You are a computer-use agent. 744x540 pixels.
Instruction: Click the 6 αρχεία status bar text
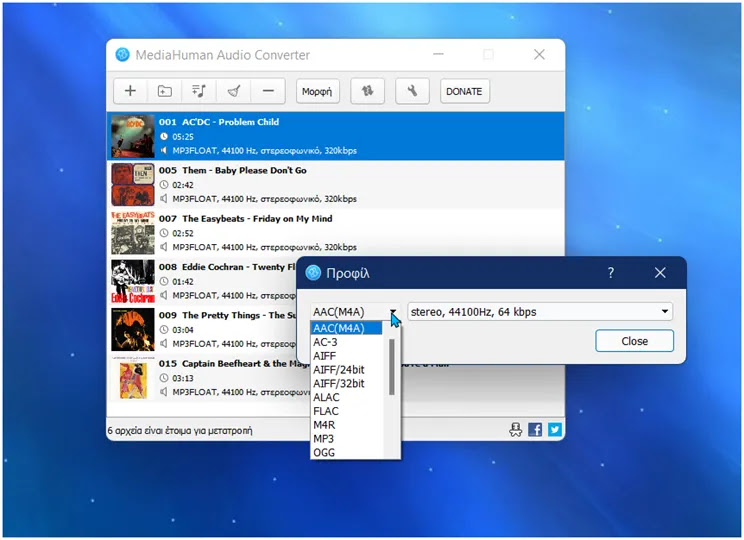[x=180, y=431]
